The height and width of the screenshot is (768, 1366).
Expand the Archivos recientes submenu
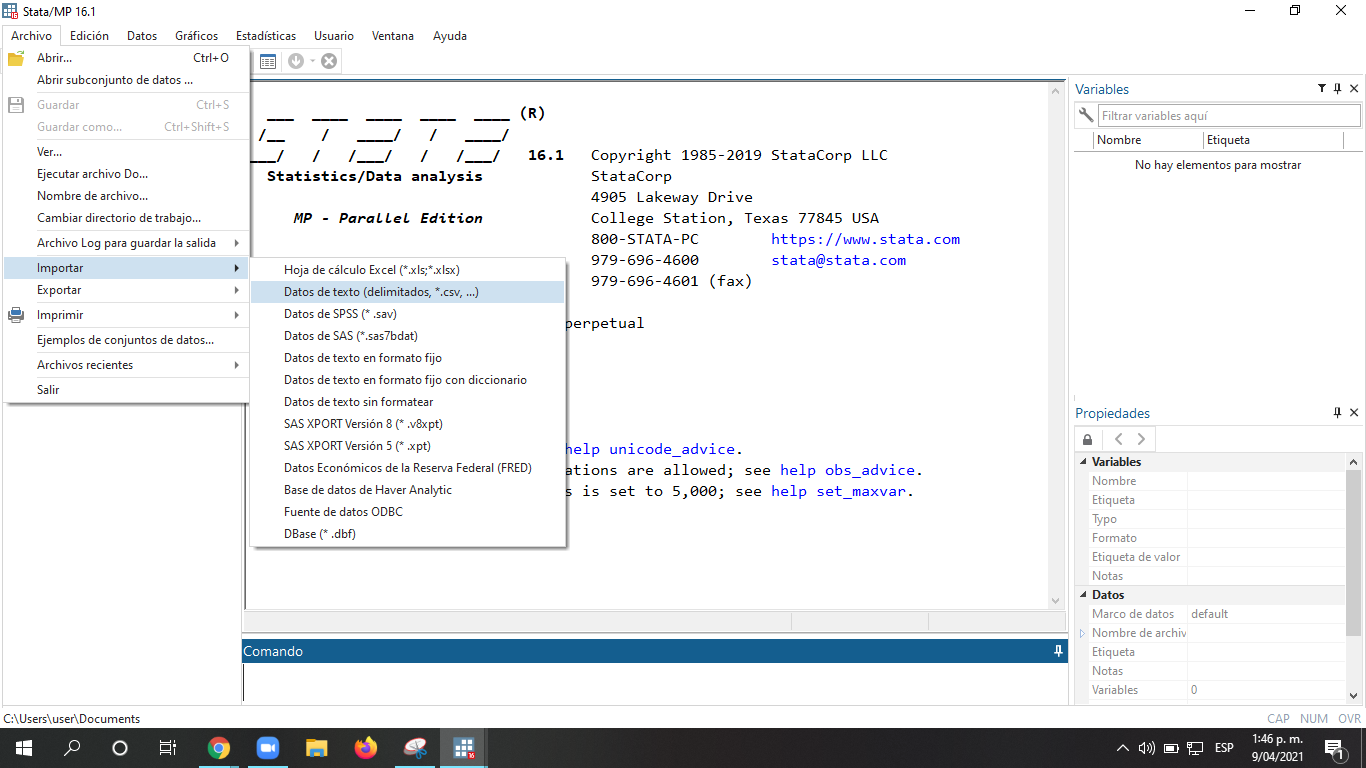pos(126,365)
